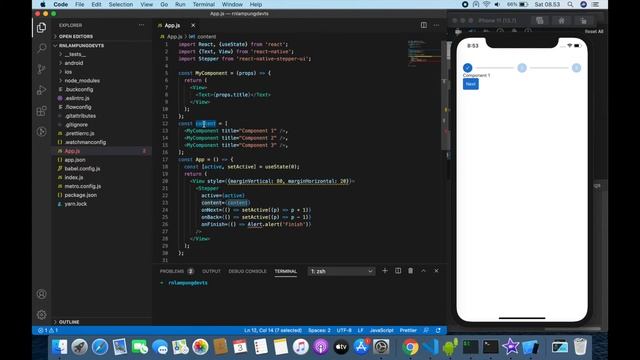
Task: Close the bottom terminal panel
Action: coord(436,271)
